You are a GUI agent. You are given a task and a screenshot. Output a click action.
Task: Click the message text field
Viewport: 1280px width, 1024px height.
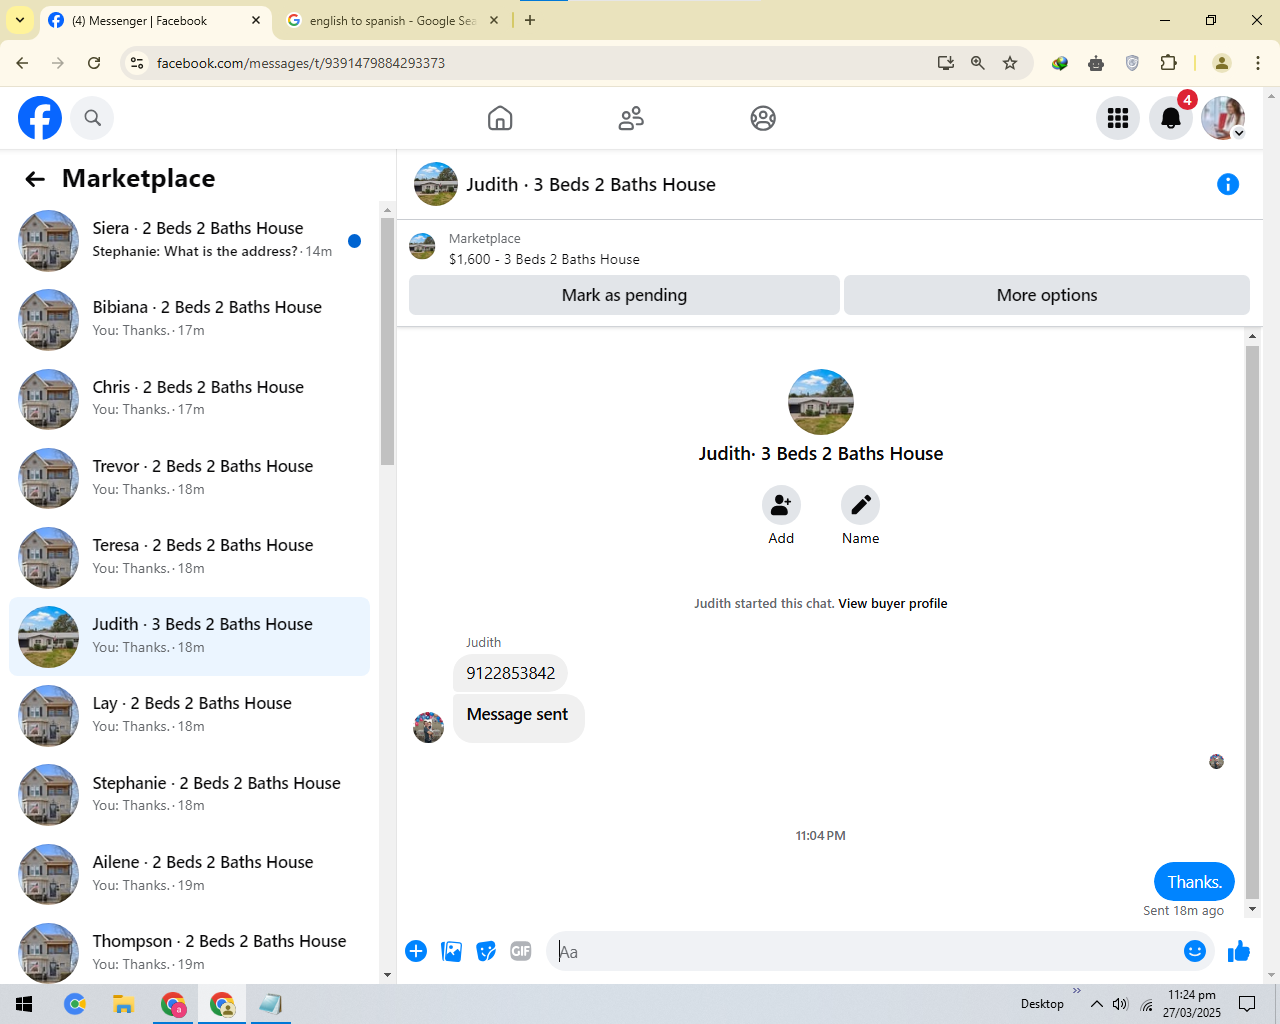point(866,952)
